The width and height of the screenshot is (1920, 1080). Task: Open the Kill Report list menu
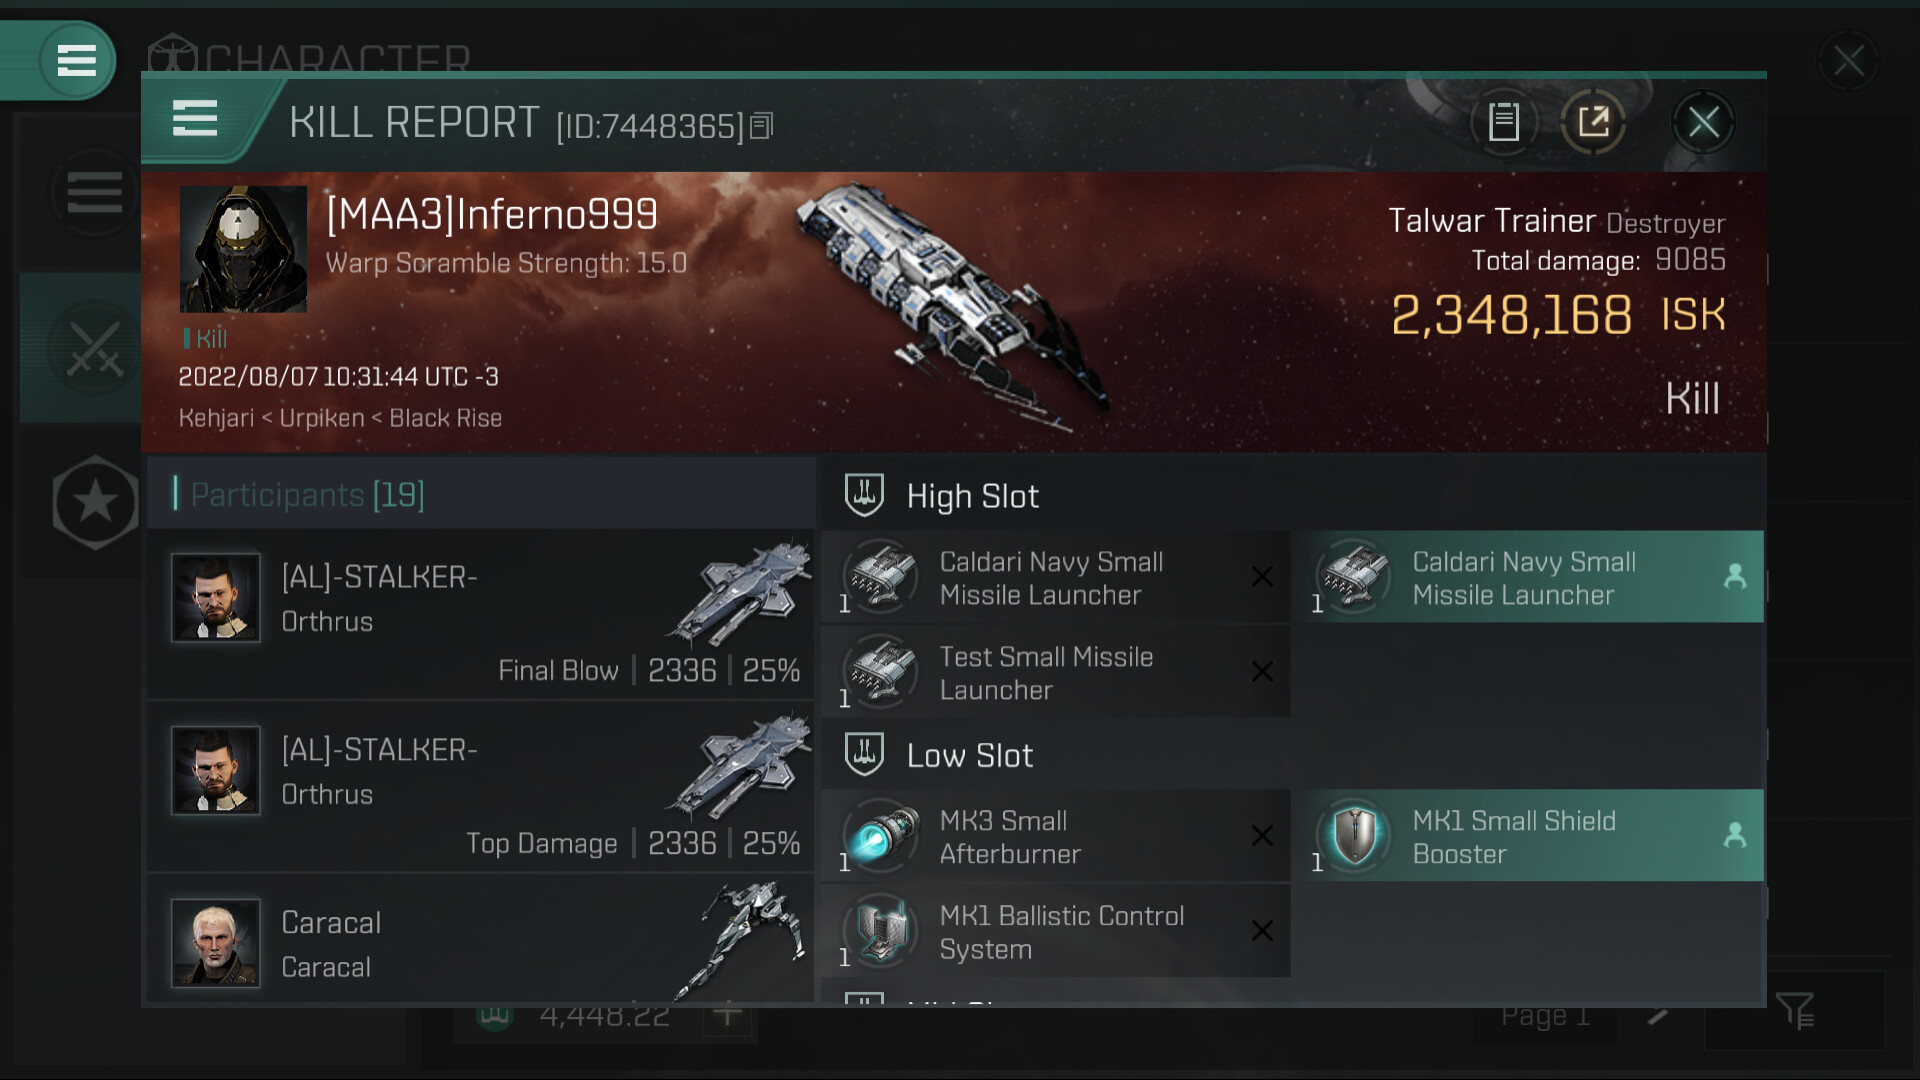pos(195,119)
